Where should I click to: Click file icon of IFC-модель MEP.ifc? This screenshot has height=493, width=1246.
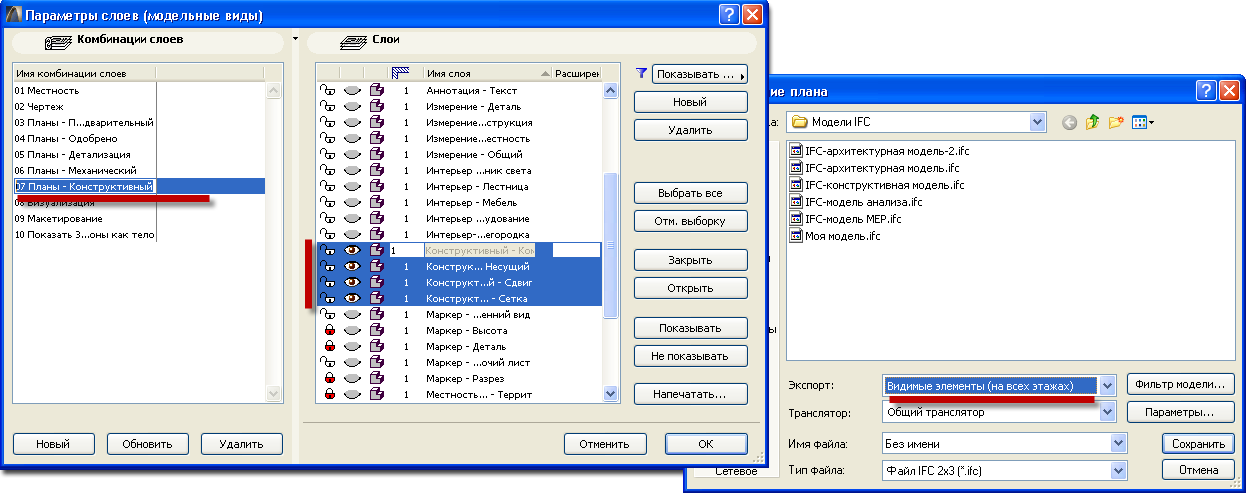(796, 218)
